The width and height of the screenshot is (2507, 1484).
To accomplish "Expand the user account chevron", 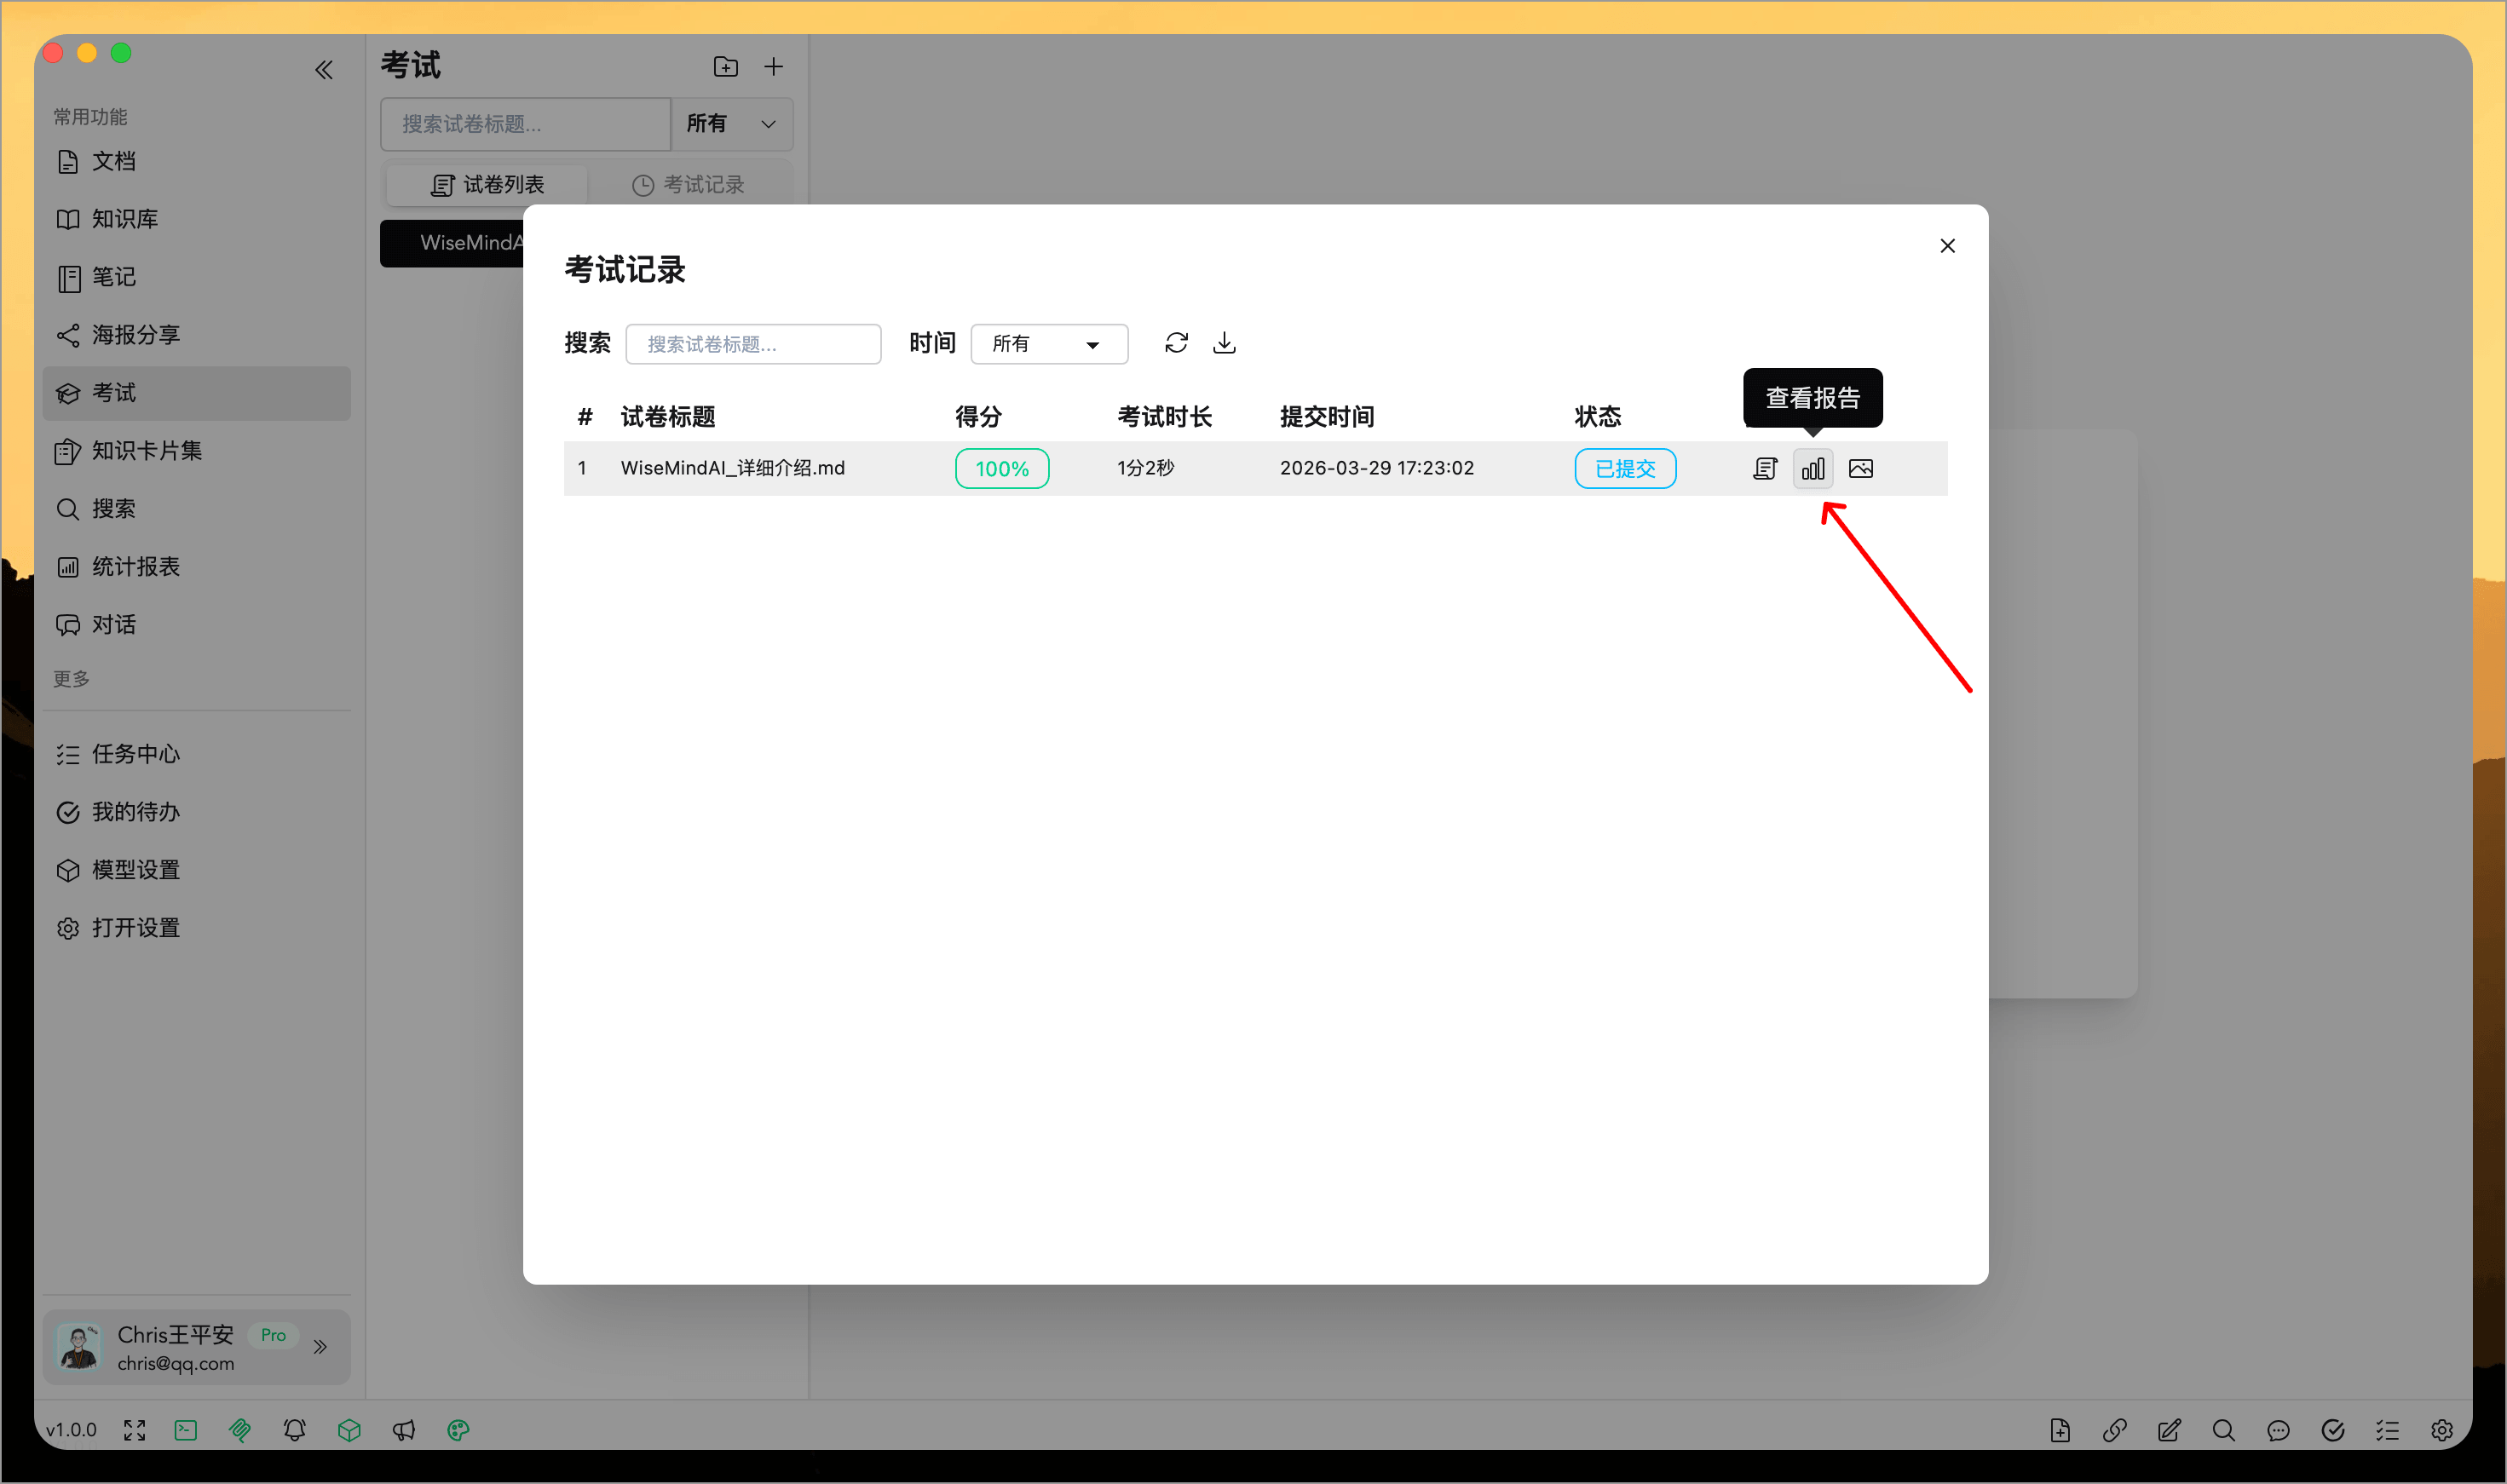I will coord(320,1346).
